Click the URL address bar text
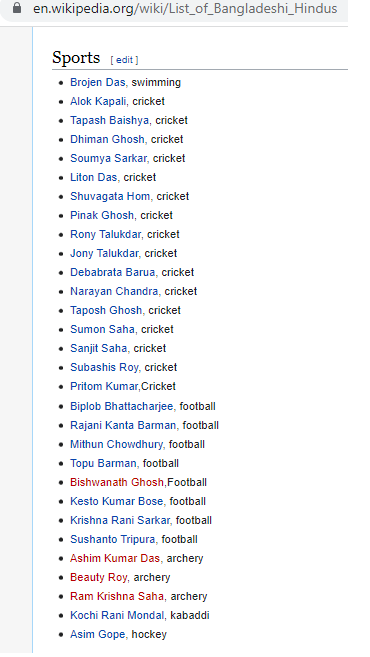This screenshot has height=657, width=370. coord(185,8)
